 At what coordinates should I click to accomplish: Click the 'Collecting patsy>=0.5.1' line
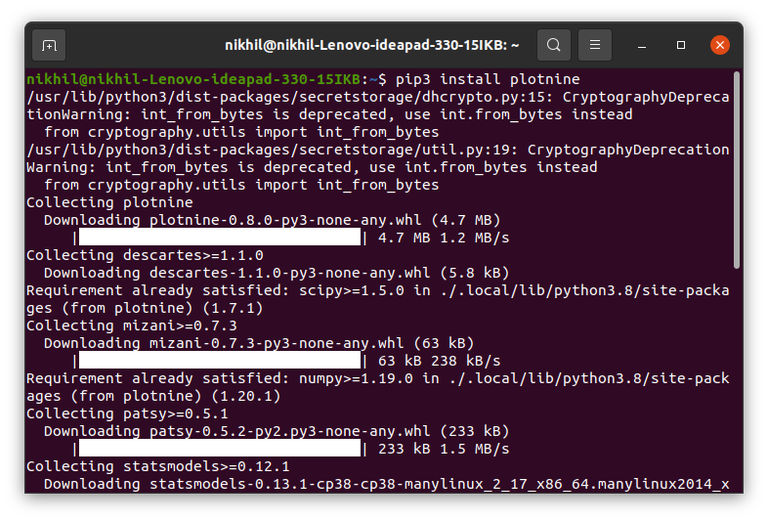127,414
